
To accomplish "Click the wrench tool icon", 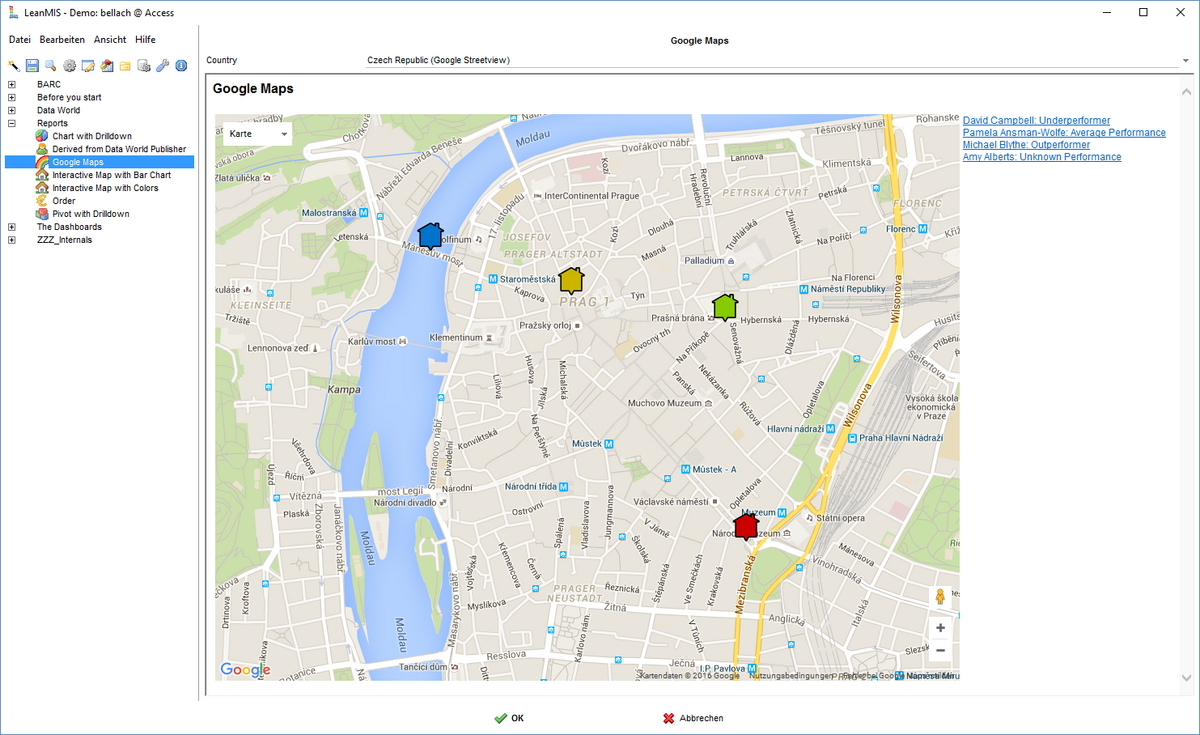I will click(x=162, y=66).
